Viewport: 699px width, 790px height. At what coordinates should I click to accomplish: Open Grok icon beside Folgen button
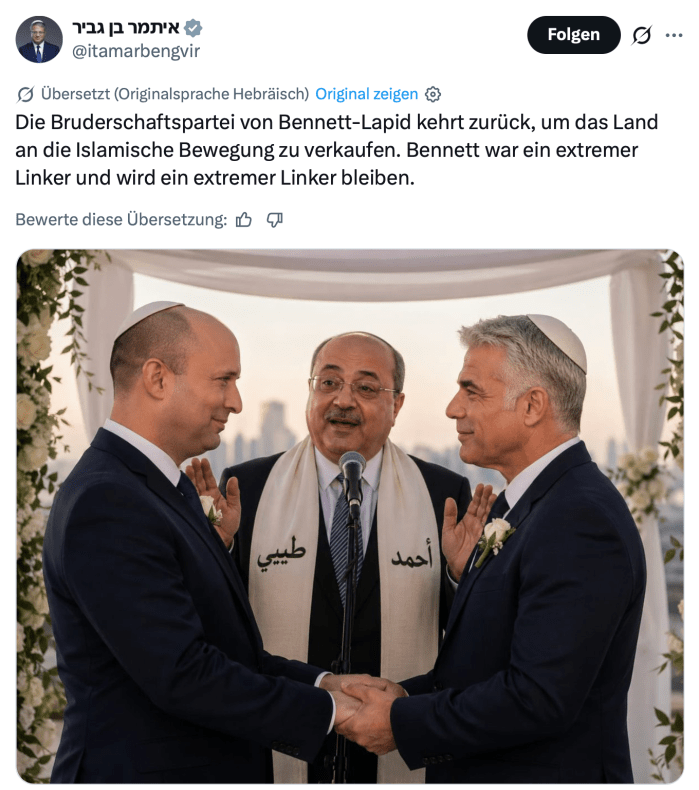click(642, 35)
